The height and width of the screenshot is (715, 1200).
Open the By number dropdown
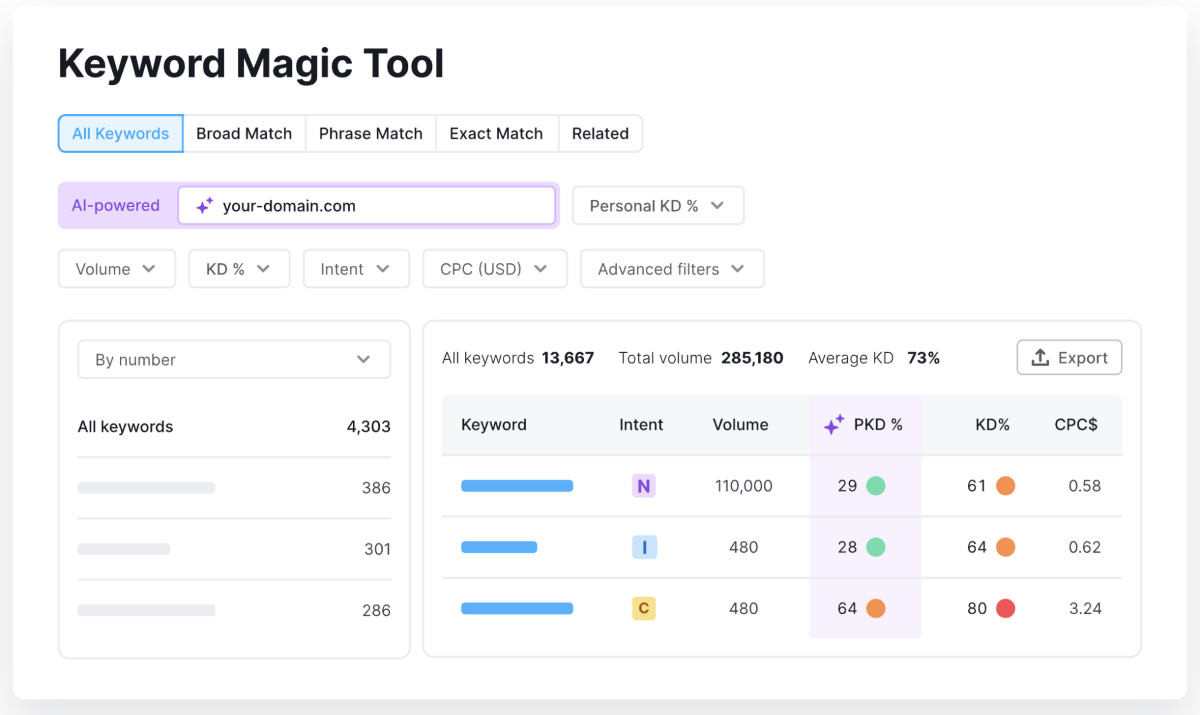(233, 358)
